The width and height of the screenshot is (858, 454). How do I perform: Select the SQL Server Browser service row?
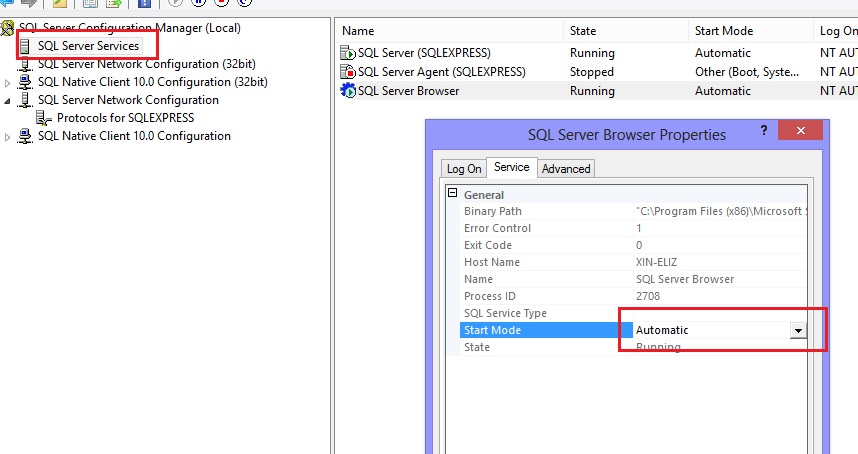pyautogui.click(x=596, y=91)
